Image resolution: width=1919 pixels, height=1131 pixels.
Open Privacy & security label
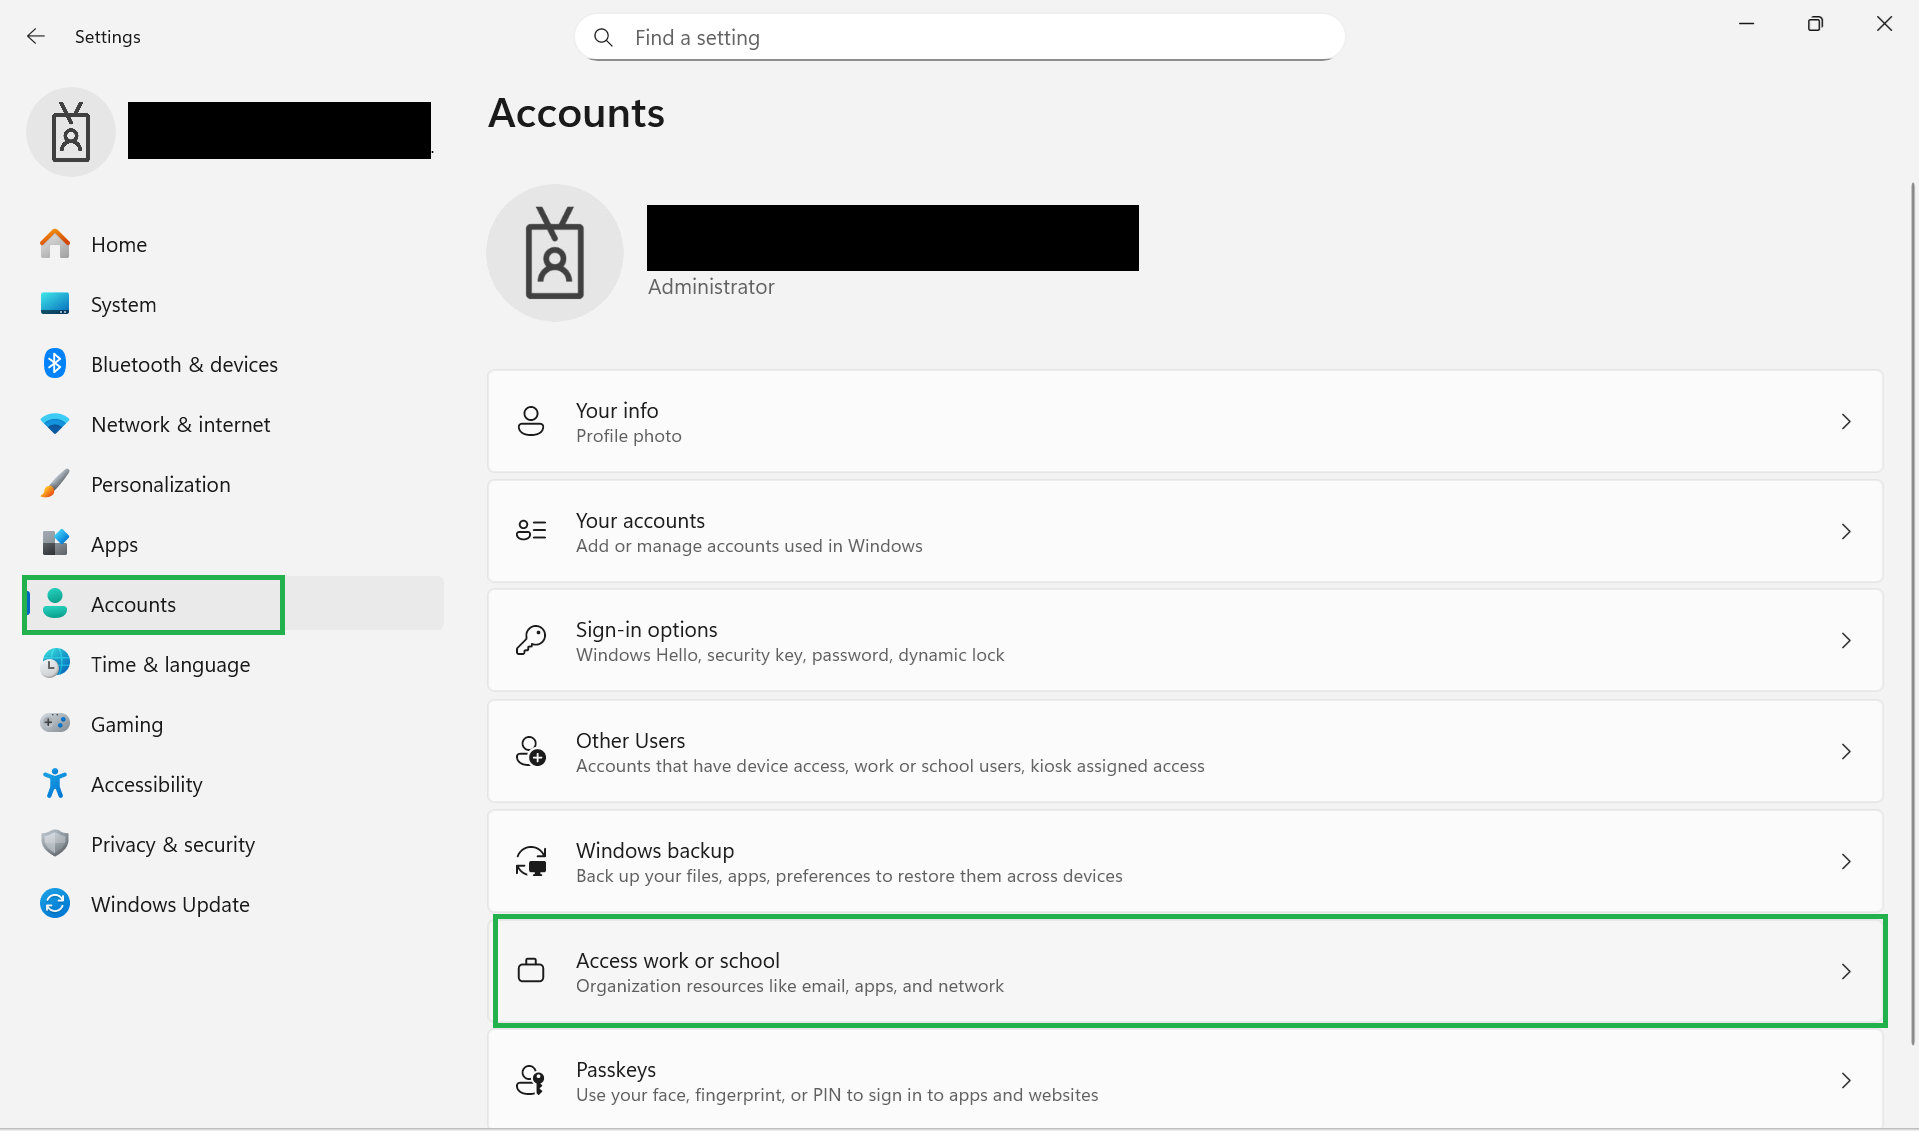coord(173,845)
